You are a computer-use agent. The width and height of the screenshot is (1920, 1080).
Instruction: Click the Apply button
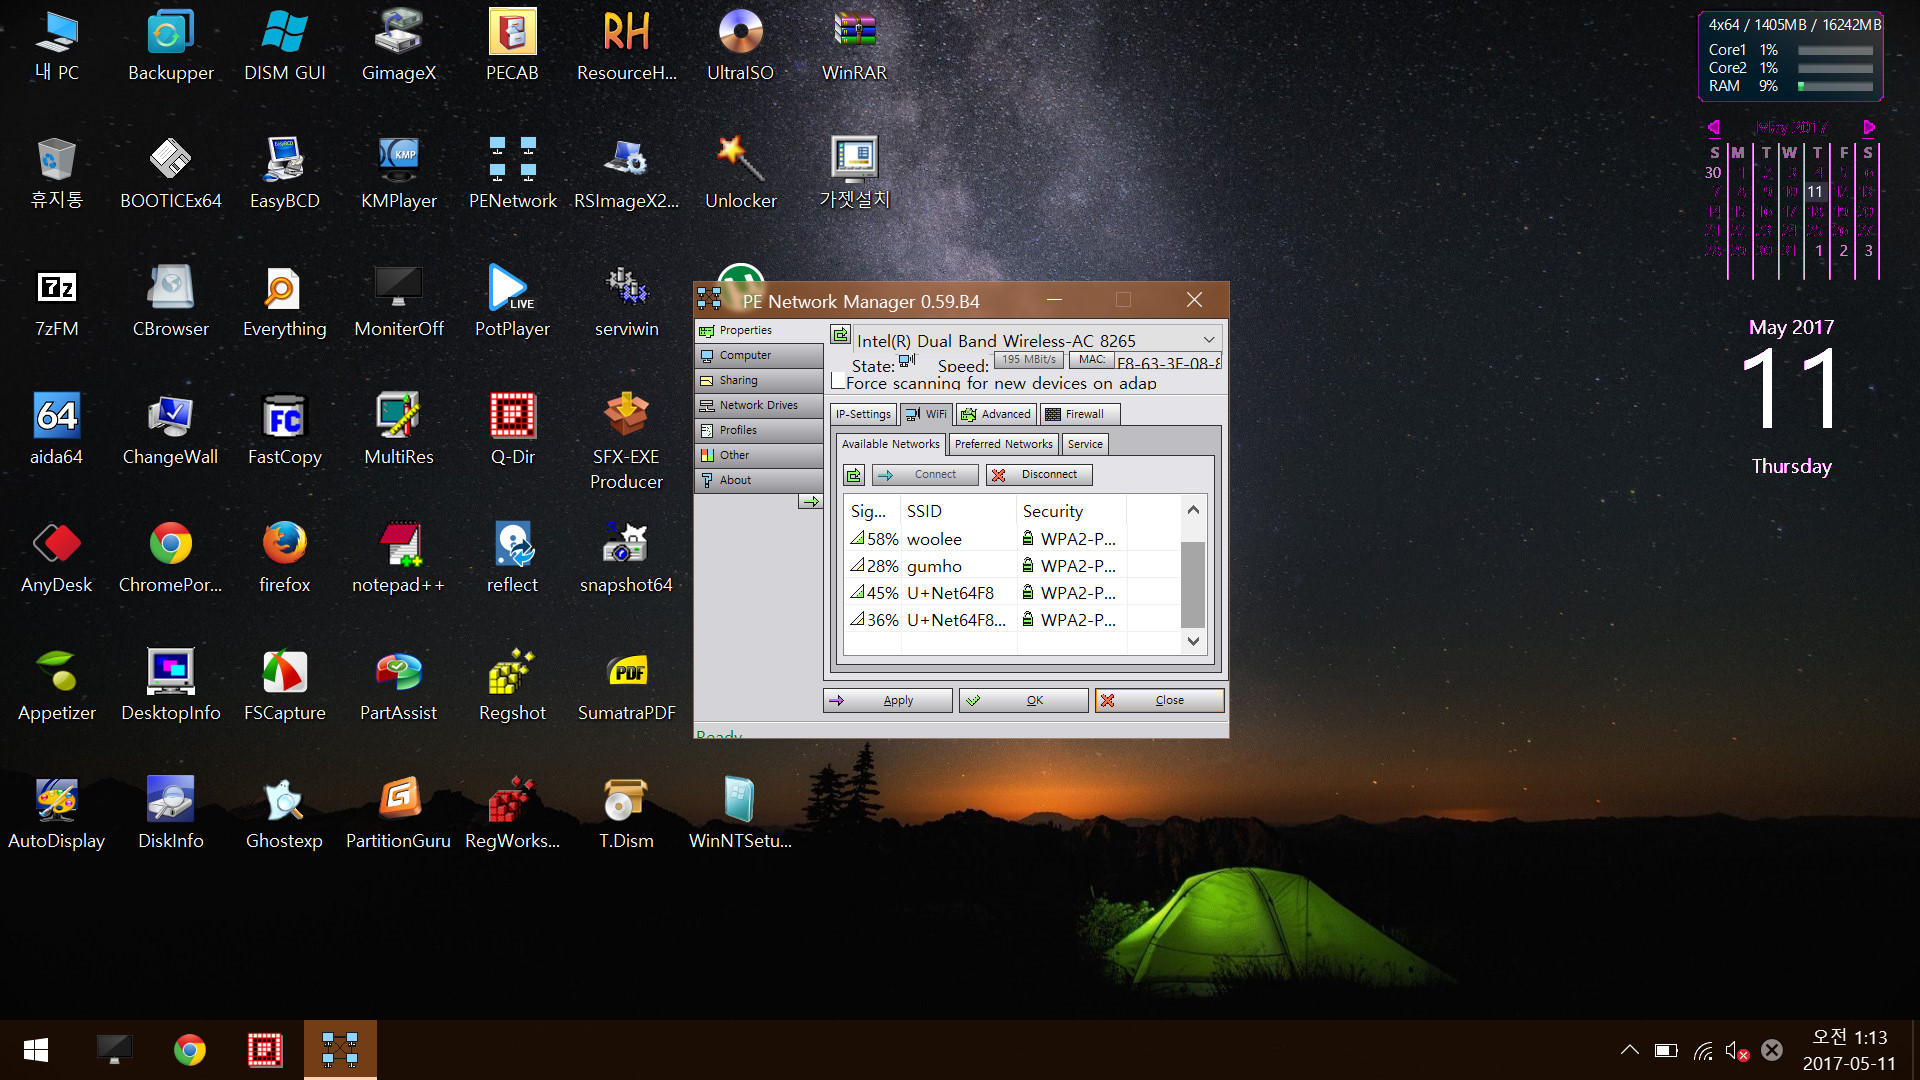click(x=887, y=701)
